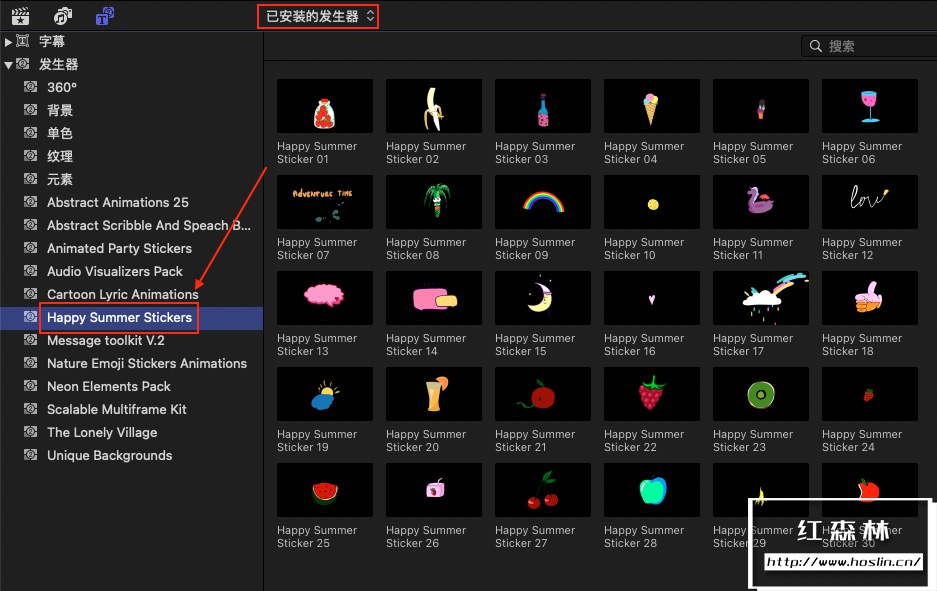This screenshot has width=937, height=591.
Task: Select Sticker 20 orange juice thumbnail
Action: [434, 394]
